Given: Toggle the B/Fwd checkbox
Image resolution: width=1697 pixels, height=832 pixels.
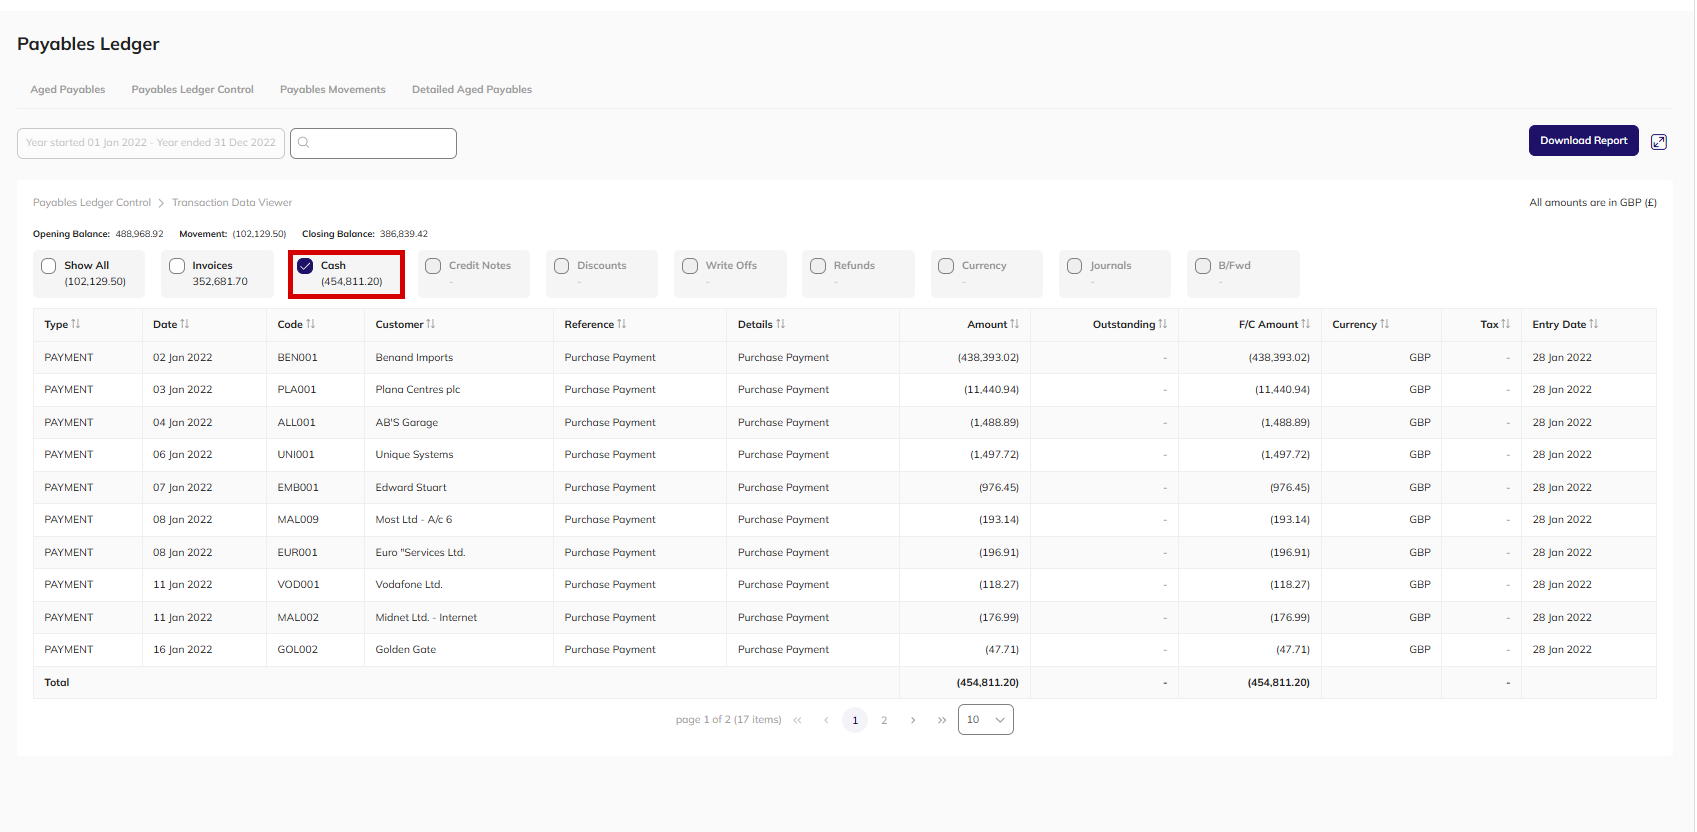Looking at the screenshot, I should (x=1203, y=266).
